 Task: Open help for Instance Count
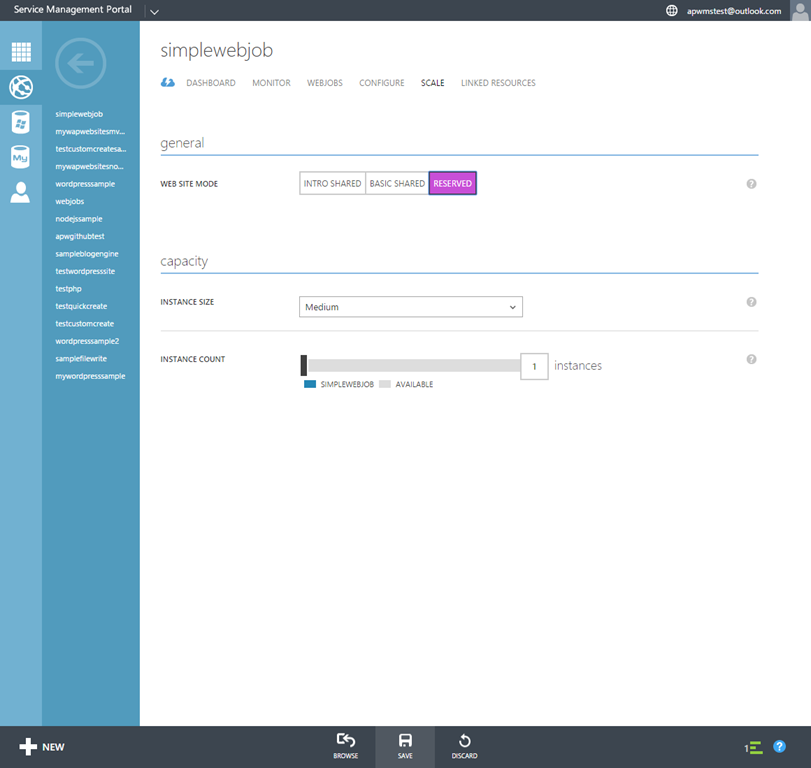point(752,359)
